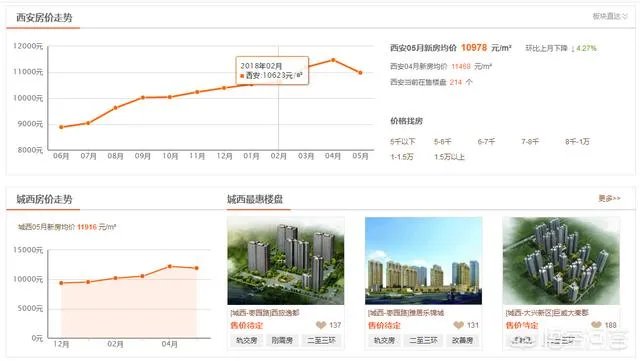The height and width of the screenshot is (361, 640).
Task: Click the 12月 data point on Xi'an chart
Action: [224, 88]
